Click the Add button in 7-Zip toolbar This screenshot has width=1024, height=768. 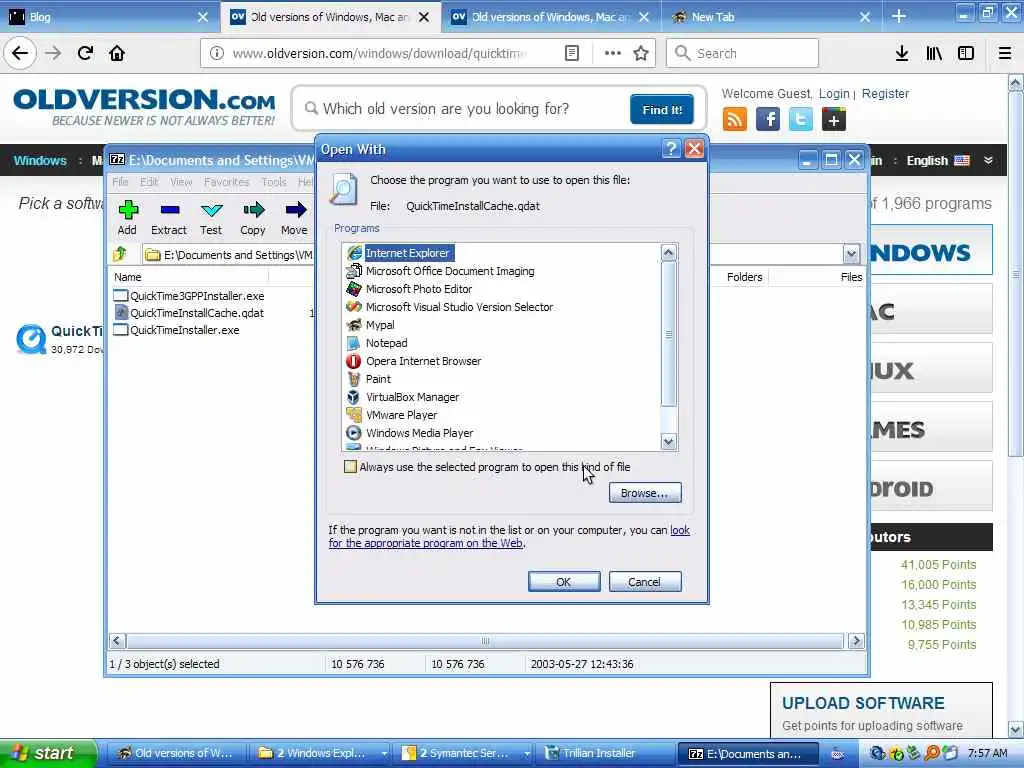(127, 217)
